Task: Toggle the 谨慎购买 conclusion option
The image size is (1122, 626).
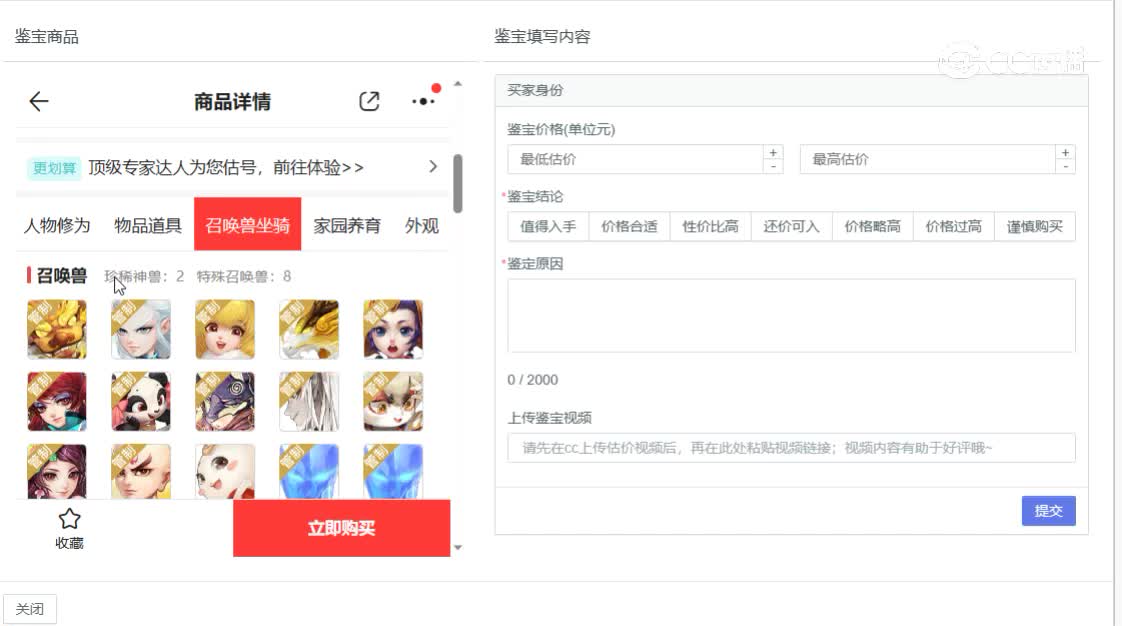Action: 1035,226
